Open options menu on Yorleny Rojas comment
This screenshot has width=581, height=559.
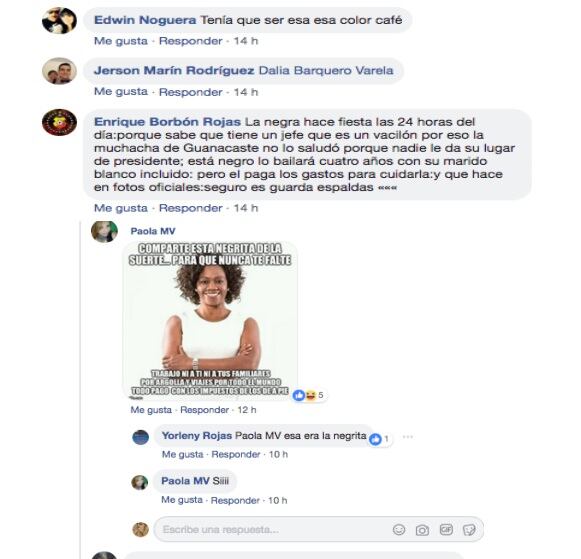(408, 437)
